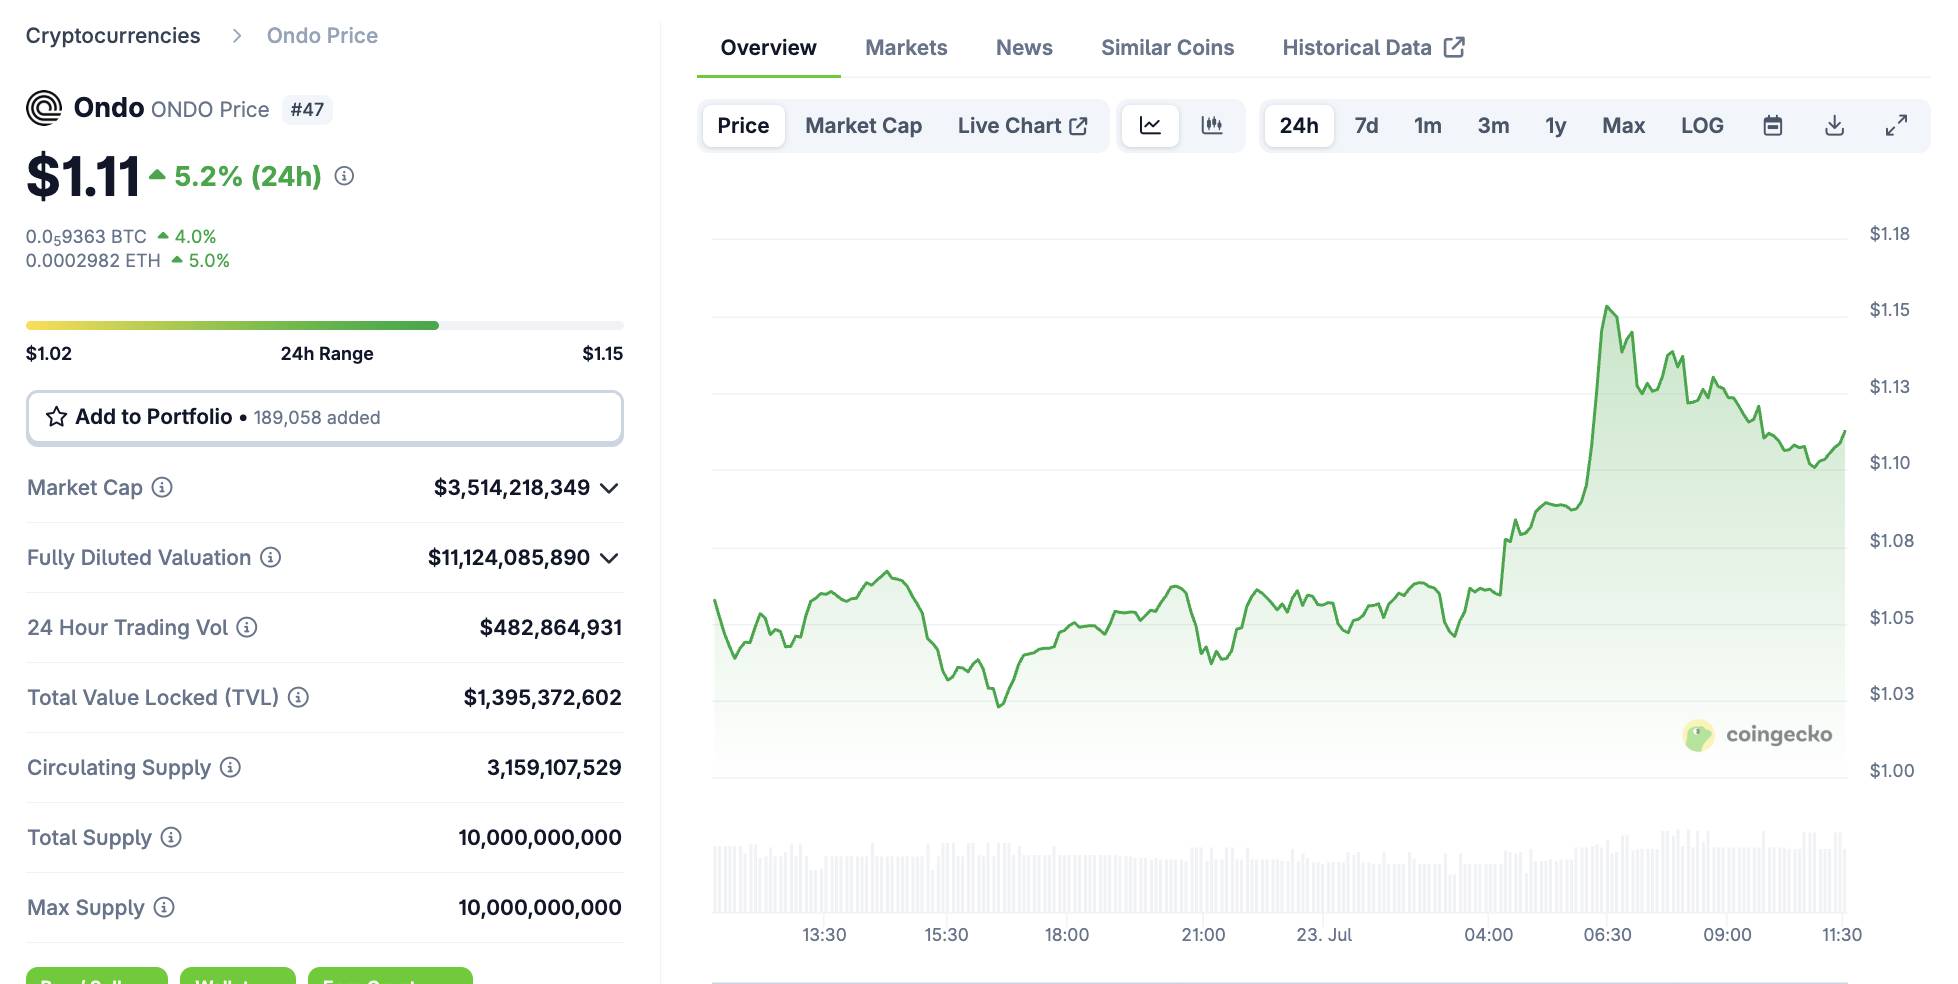Switch chart to 1y range
Screen dimensions: 1958x984
coord(1555,126)
